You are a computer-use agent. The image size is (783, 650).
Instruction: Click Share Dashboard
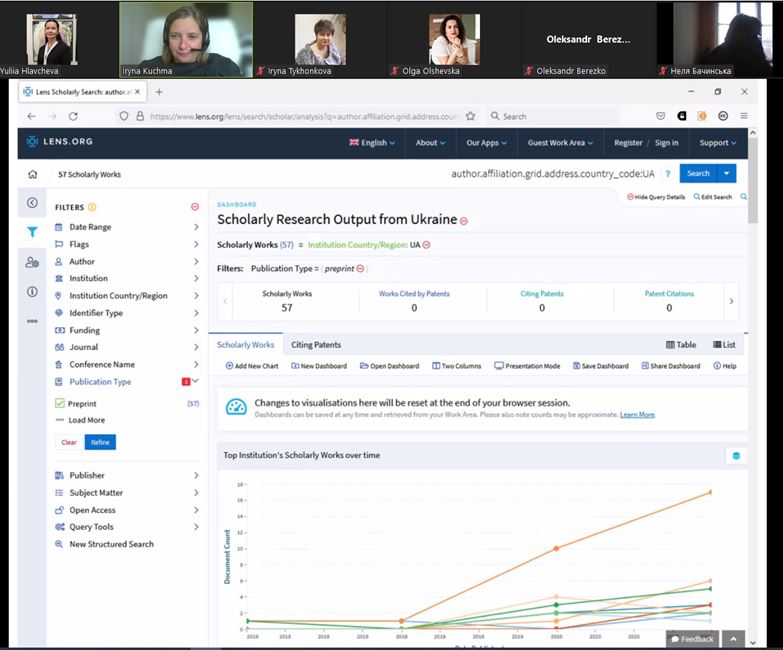pyautogui.click(x=671, y=366)
